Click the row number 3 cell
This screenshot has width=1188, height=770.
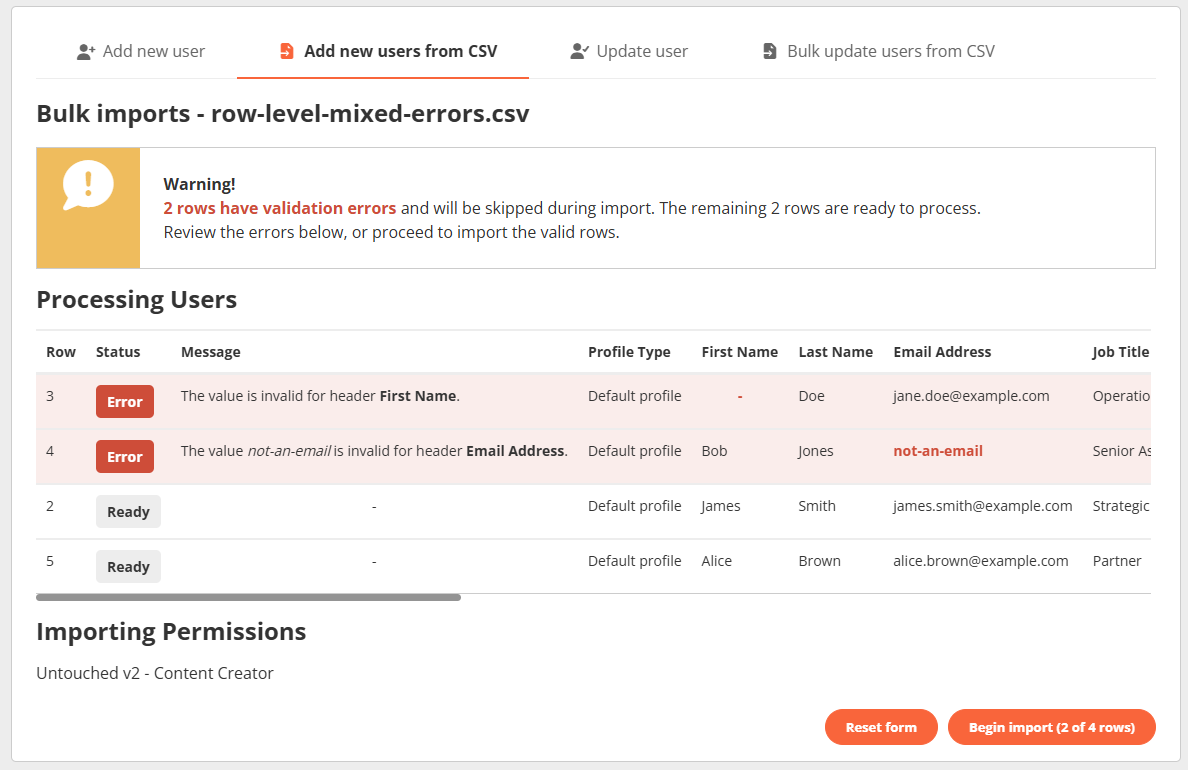coord(50,396)
